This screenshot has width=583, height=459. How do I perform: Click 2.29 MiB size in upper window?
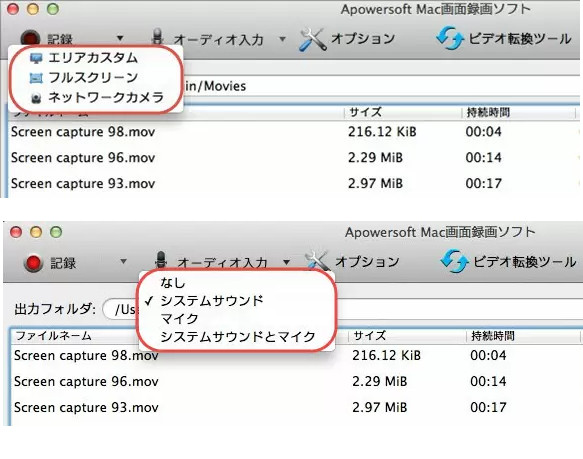[375, 158]
